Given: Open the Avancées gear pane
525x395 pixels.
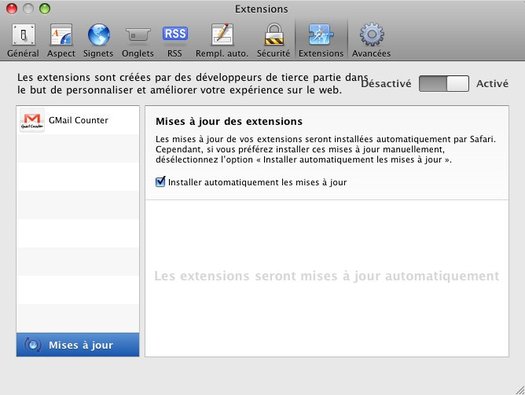Looking at the screenshot, I should (x=371, y=41).
